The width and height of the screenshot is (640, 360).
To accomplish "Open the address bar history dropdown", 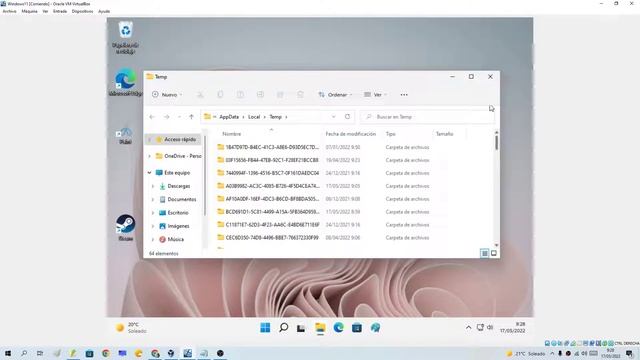I will point(333,117).
